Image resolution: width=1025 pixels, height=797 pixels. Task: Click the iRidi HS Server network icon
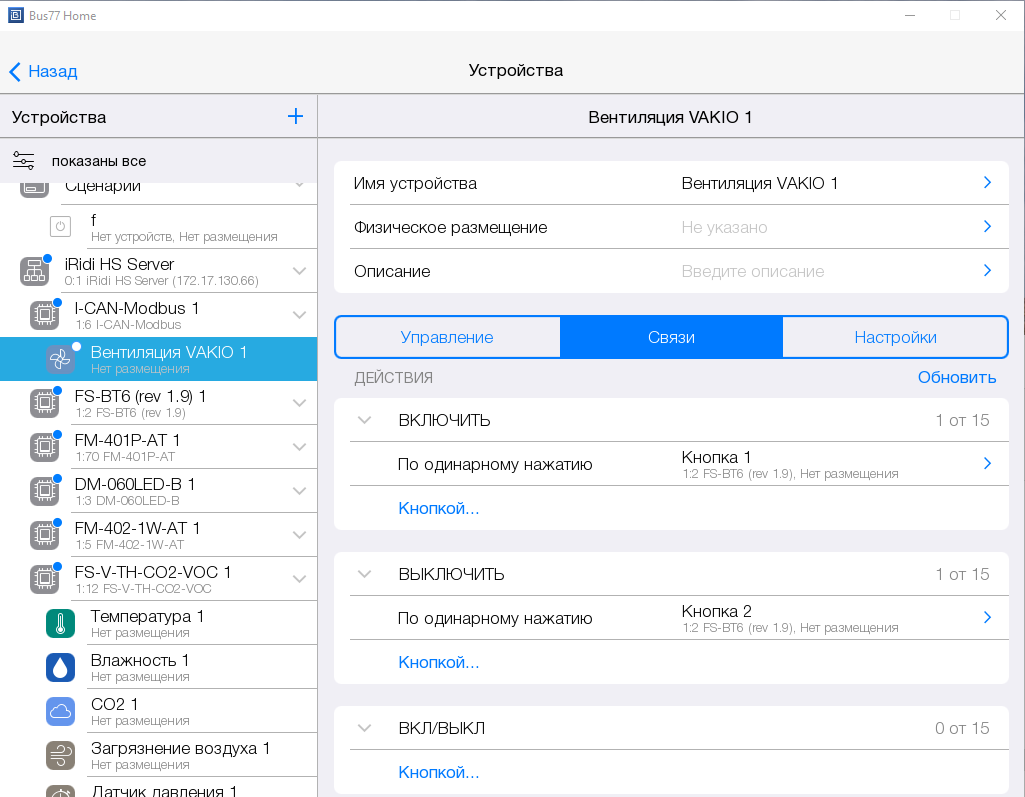34,271
